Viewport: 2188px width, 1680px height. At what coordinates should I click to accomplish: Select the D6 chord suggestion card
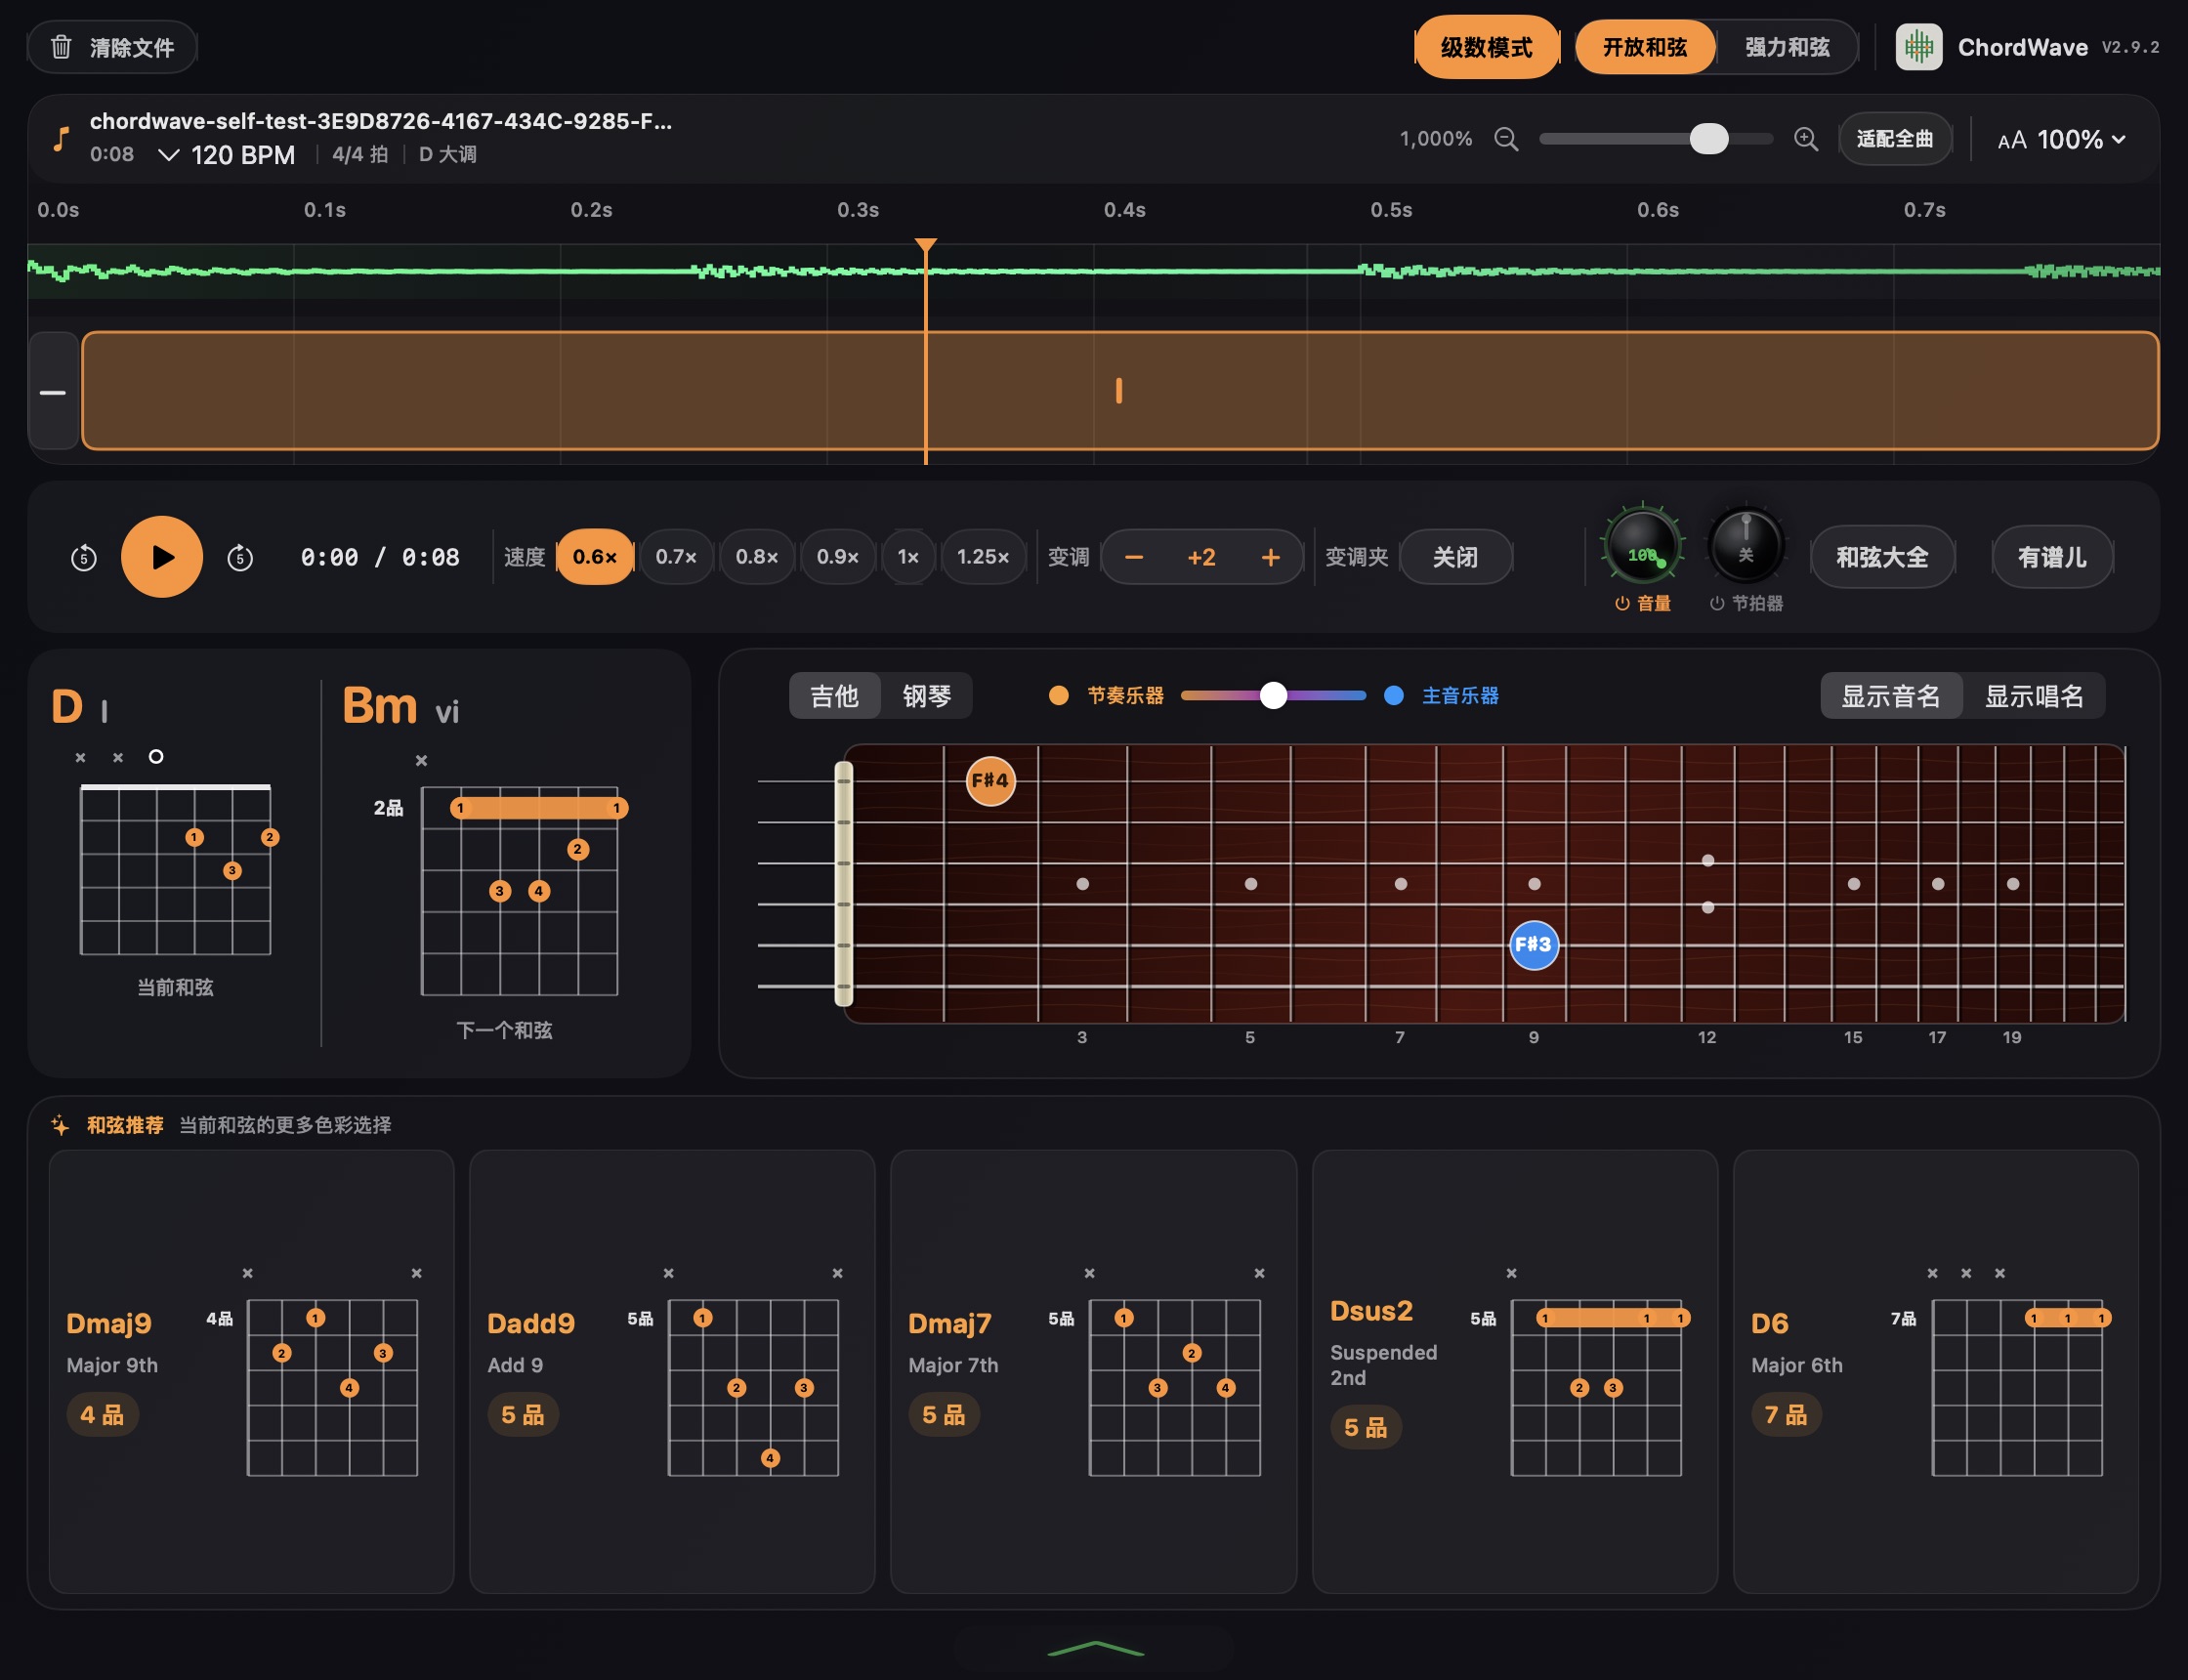coord(1936,1372)
